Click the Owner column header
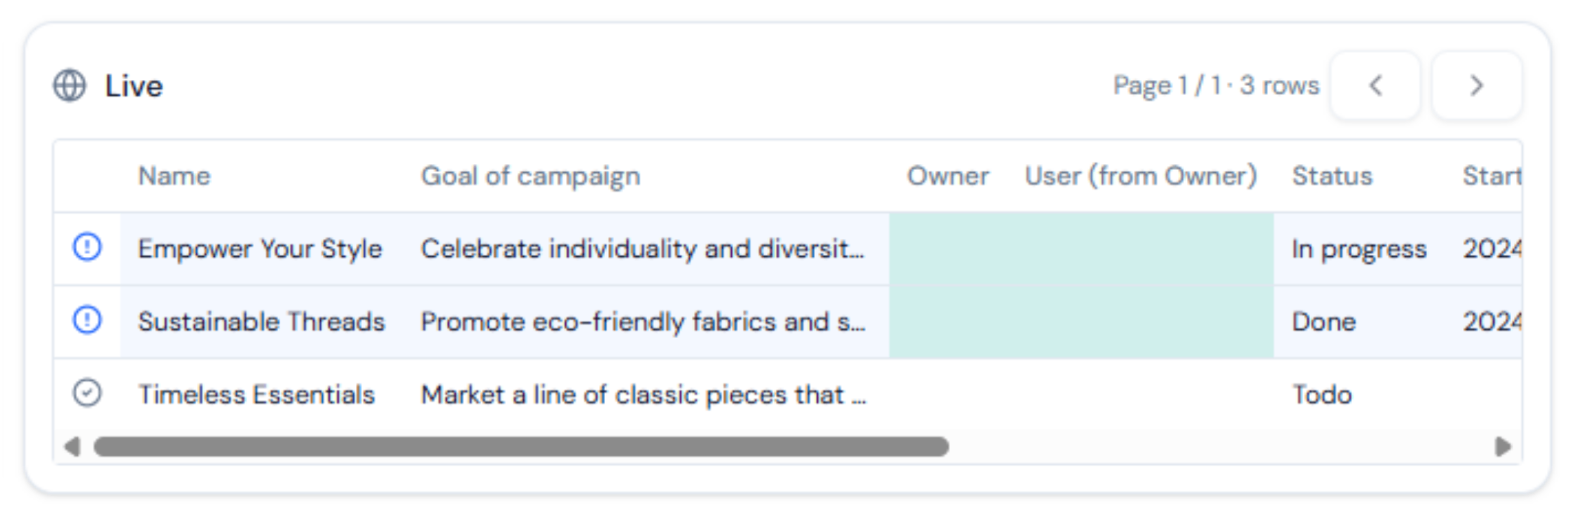 coord(948,176)
